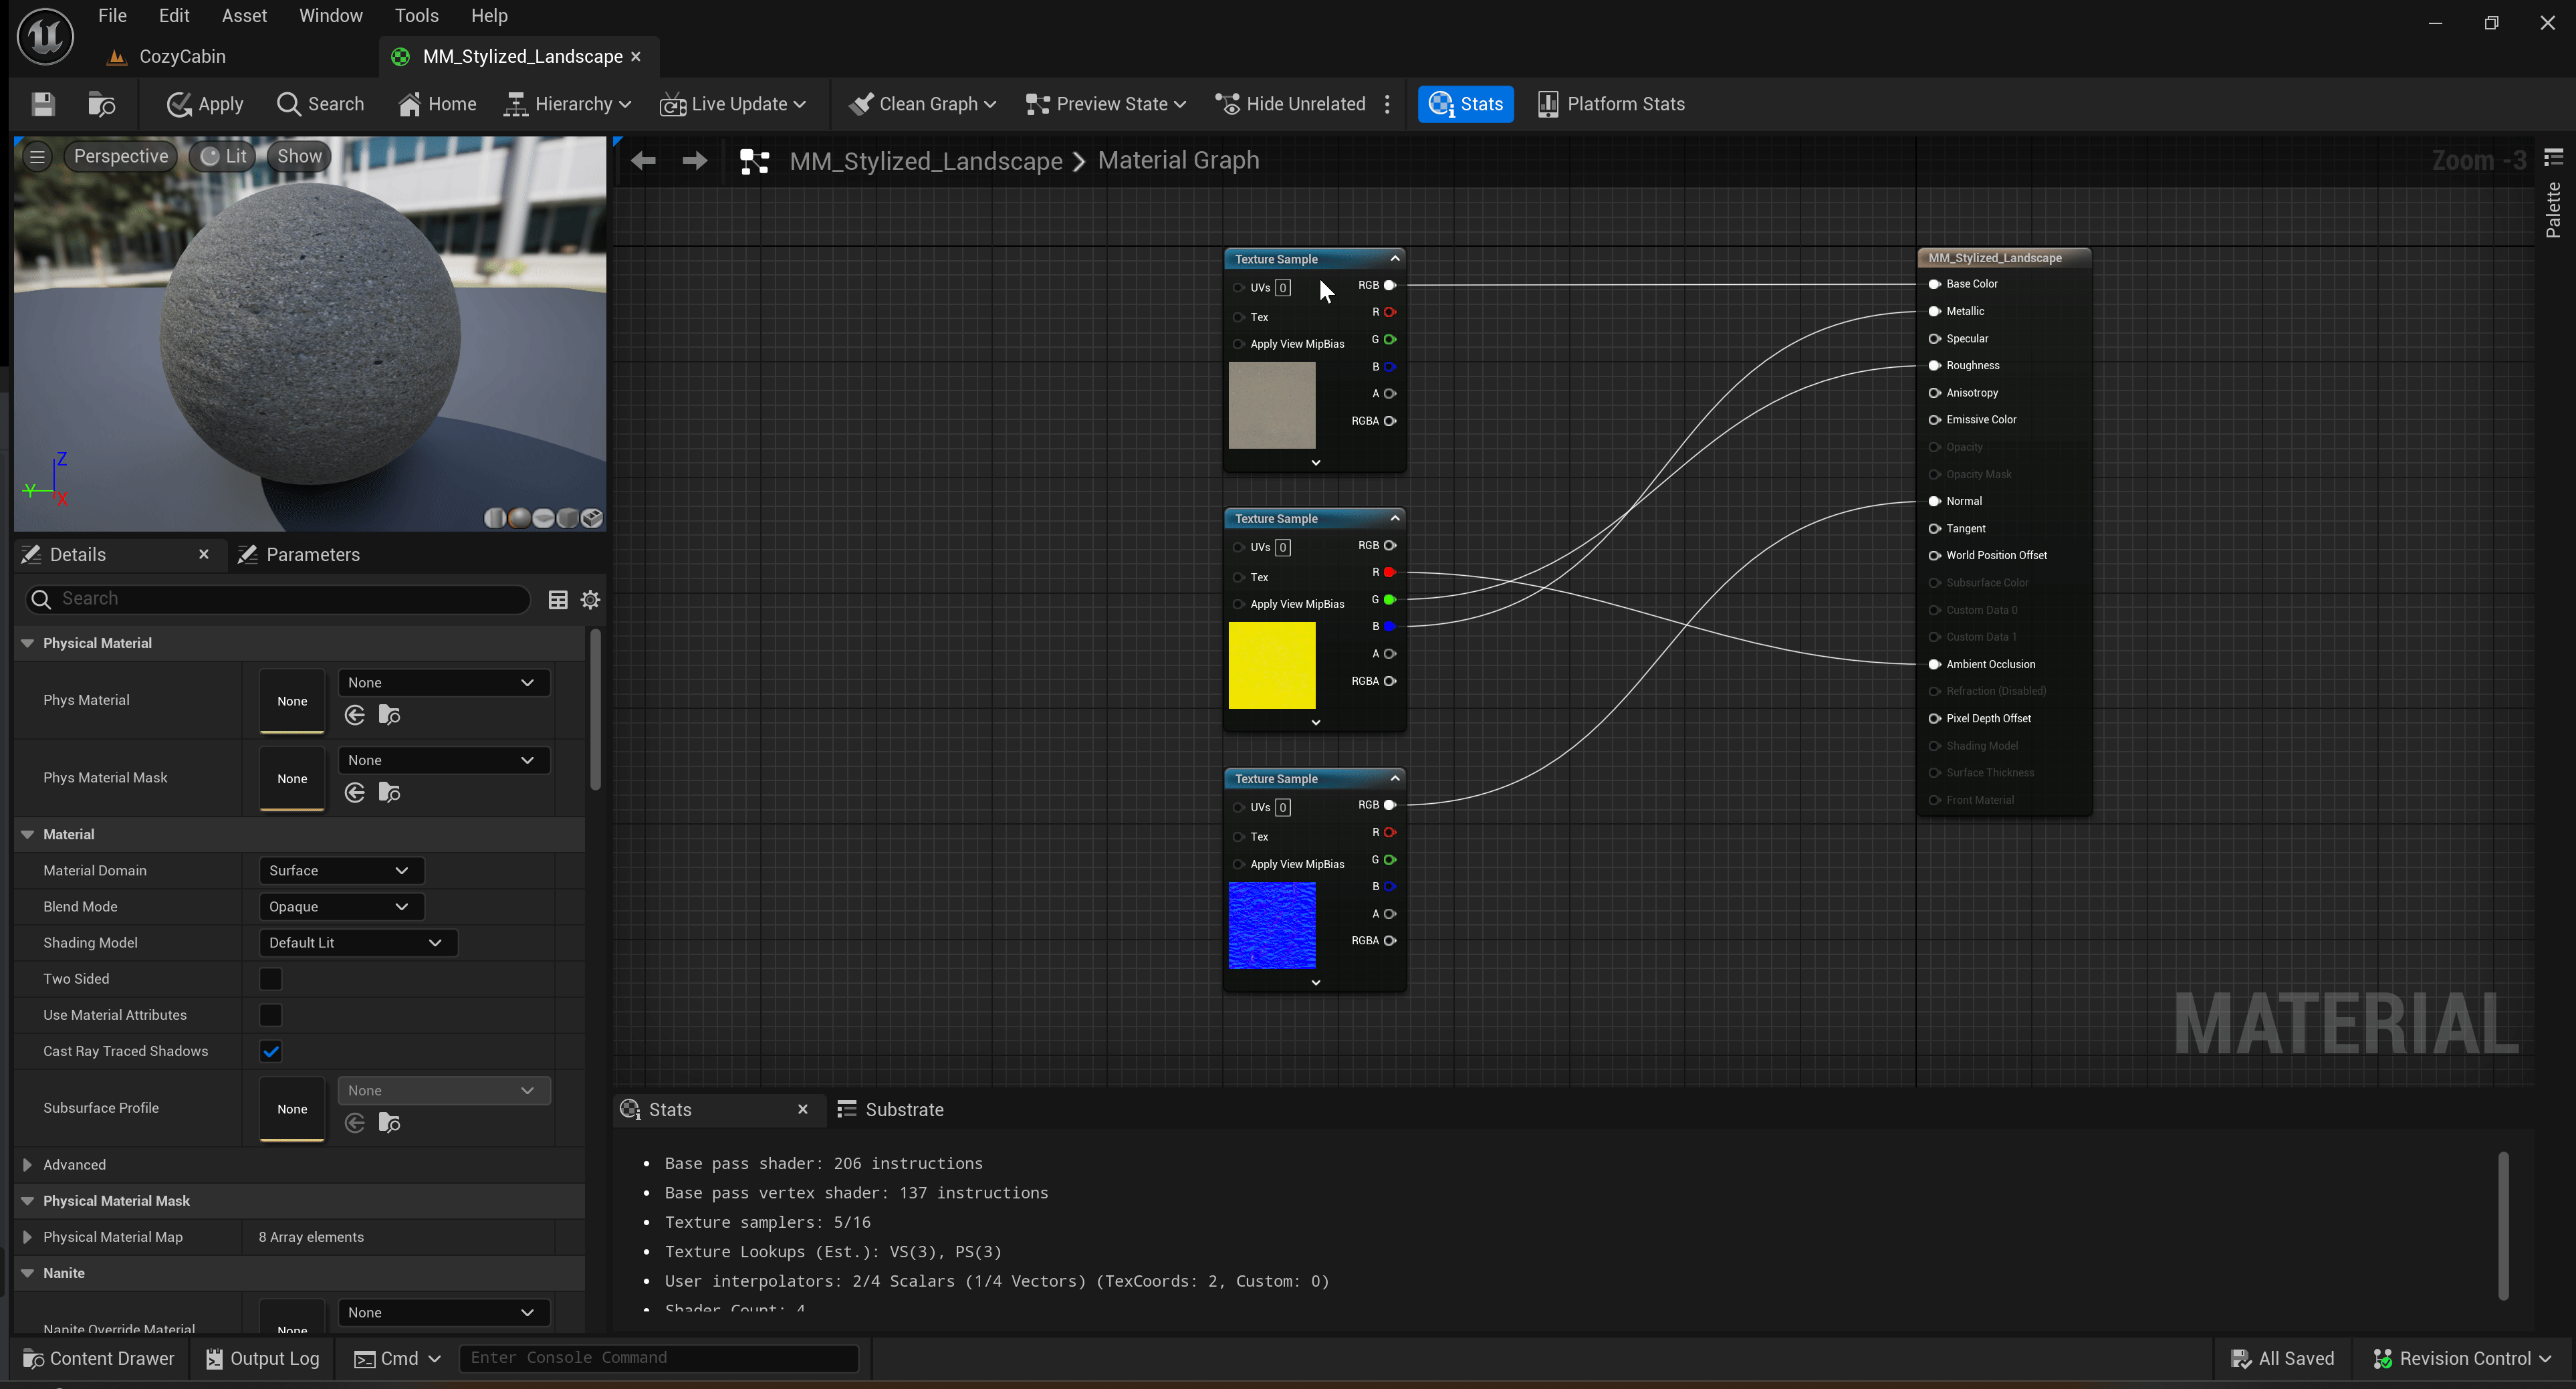Open the Blend Mode dropdown
This screenshot has height=1389, width=2576.
click(x=340, y=906)
